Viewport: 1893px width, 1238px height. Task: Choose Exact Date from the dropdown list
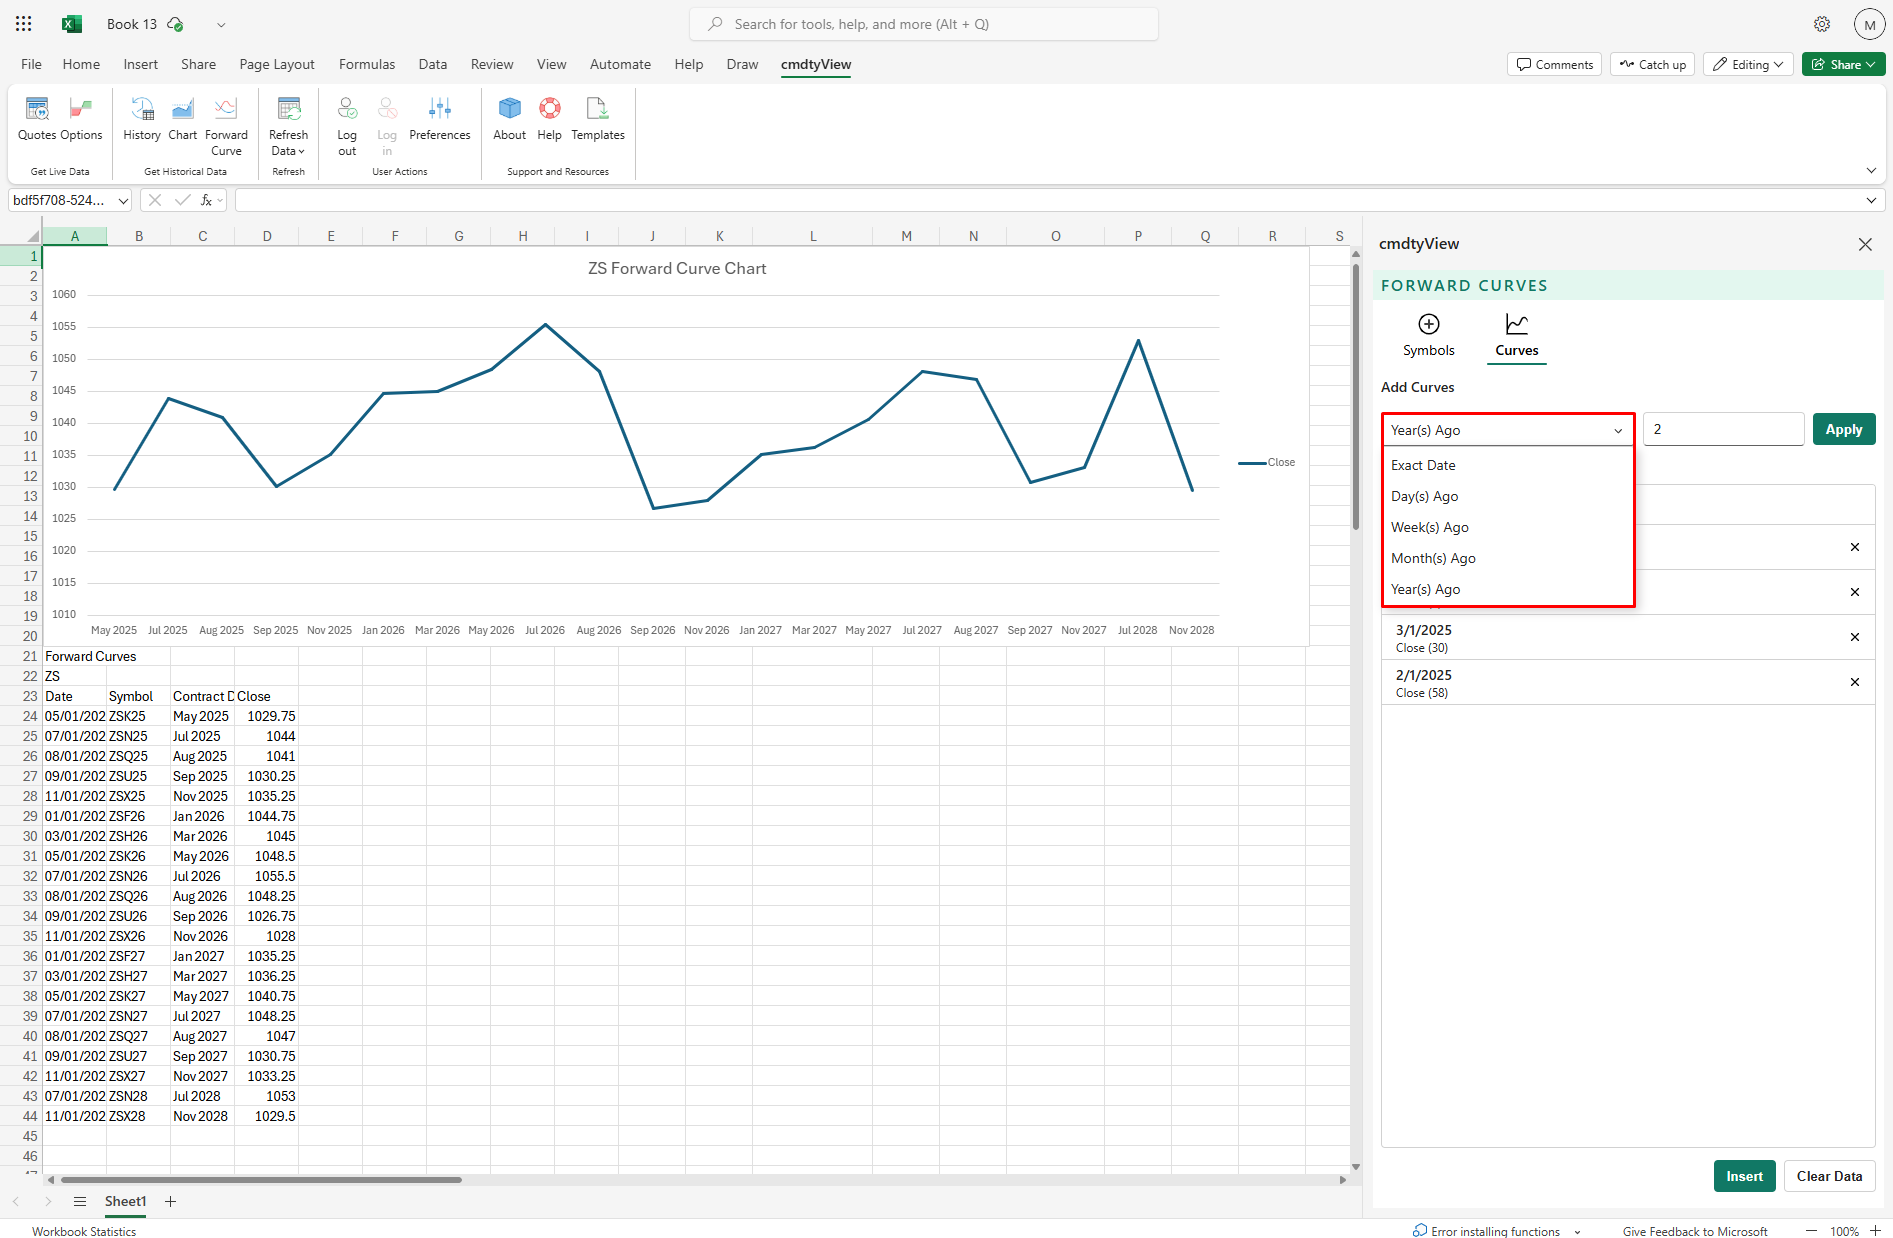1507,465
